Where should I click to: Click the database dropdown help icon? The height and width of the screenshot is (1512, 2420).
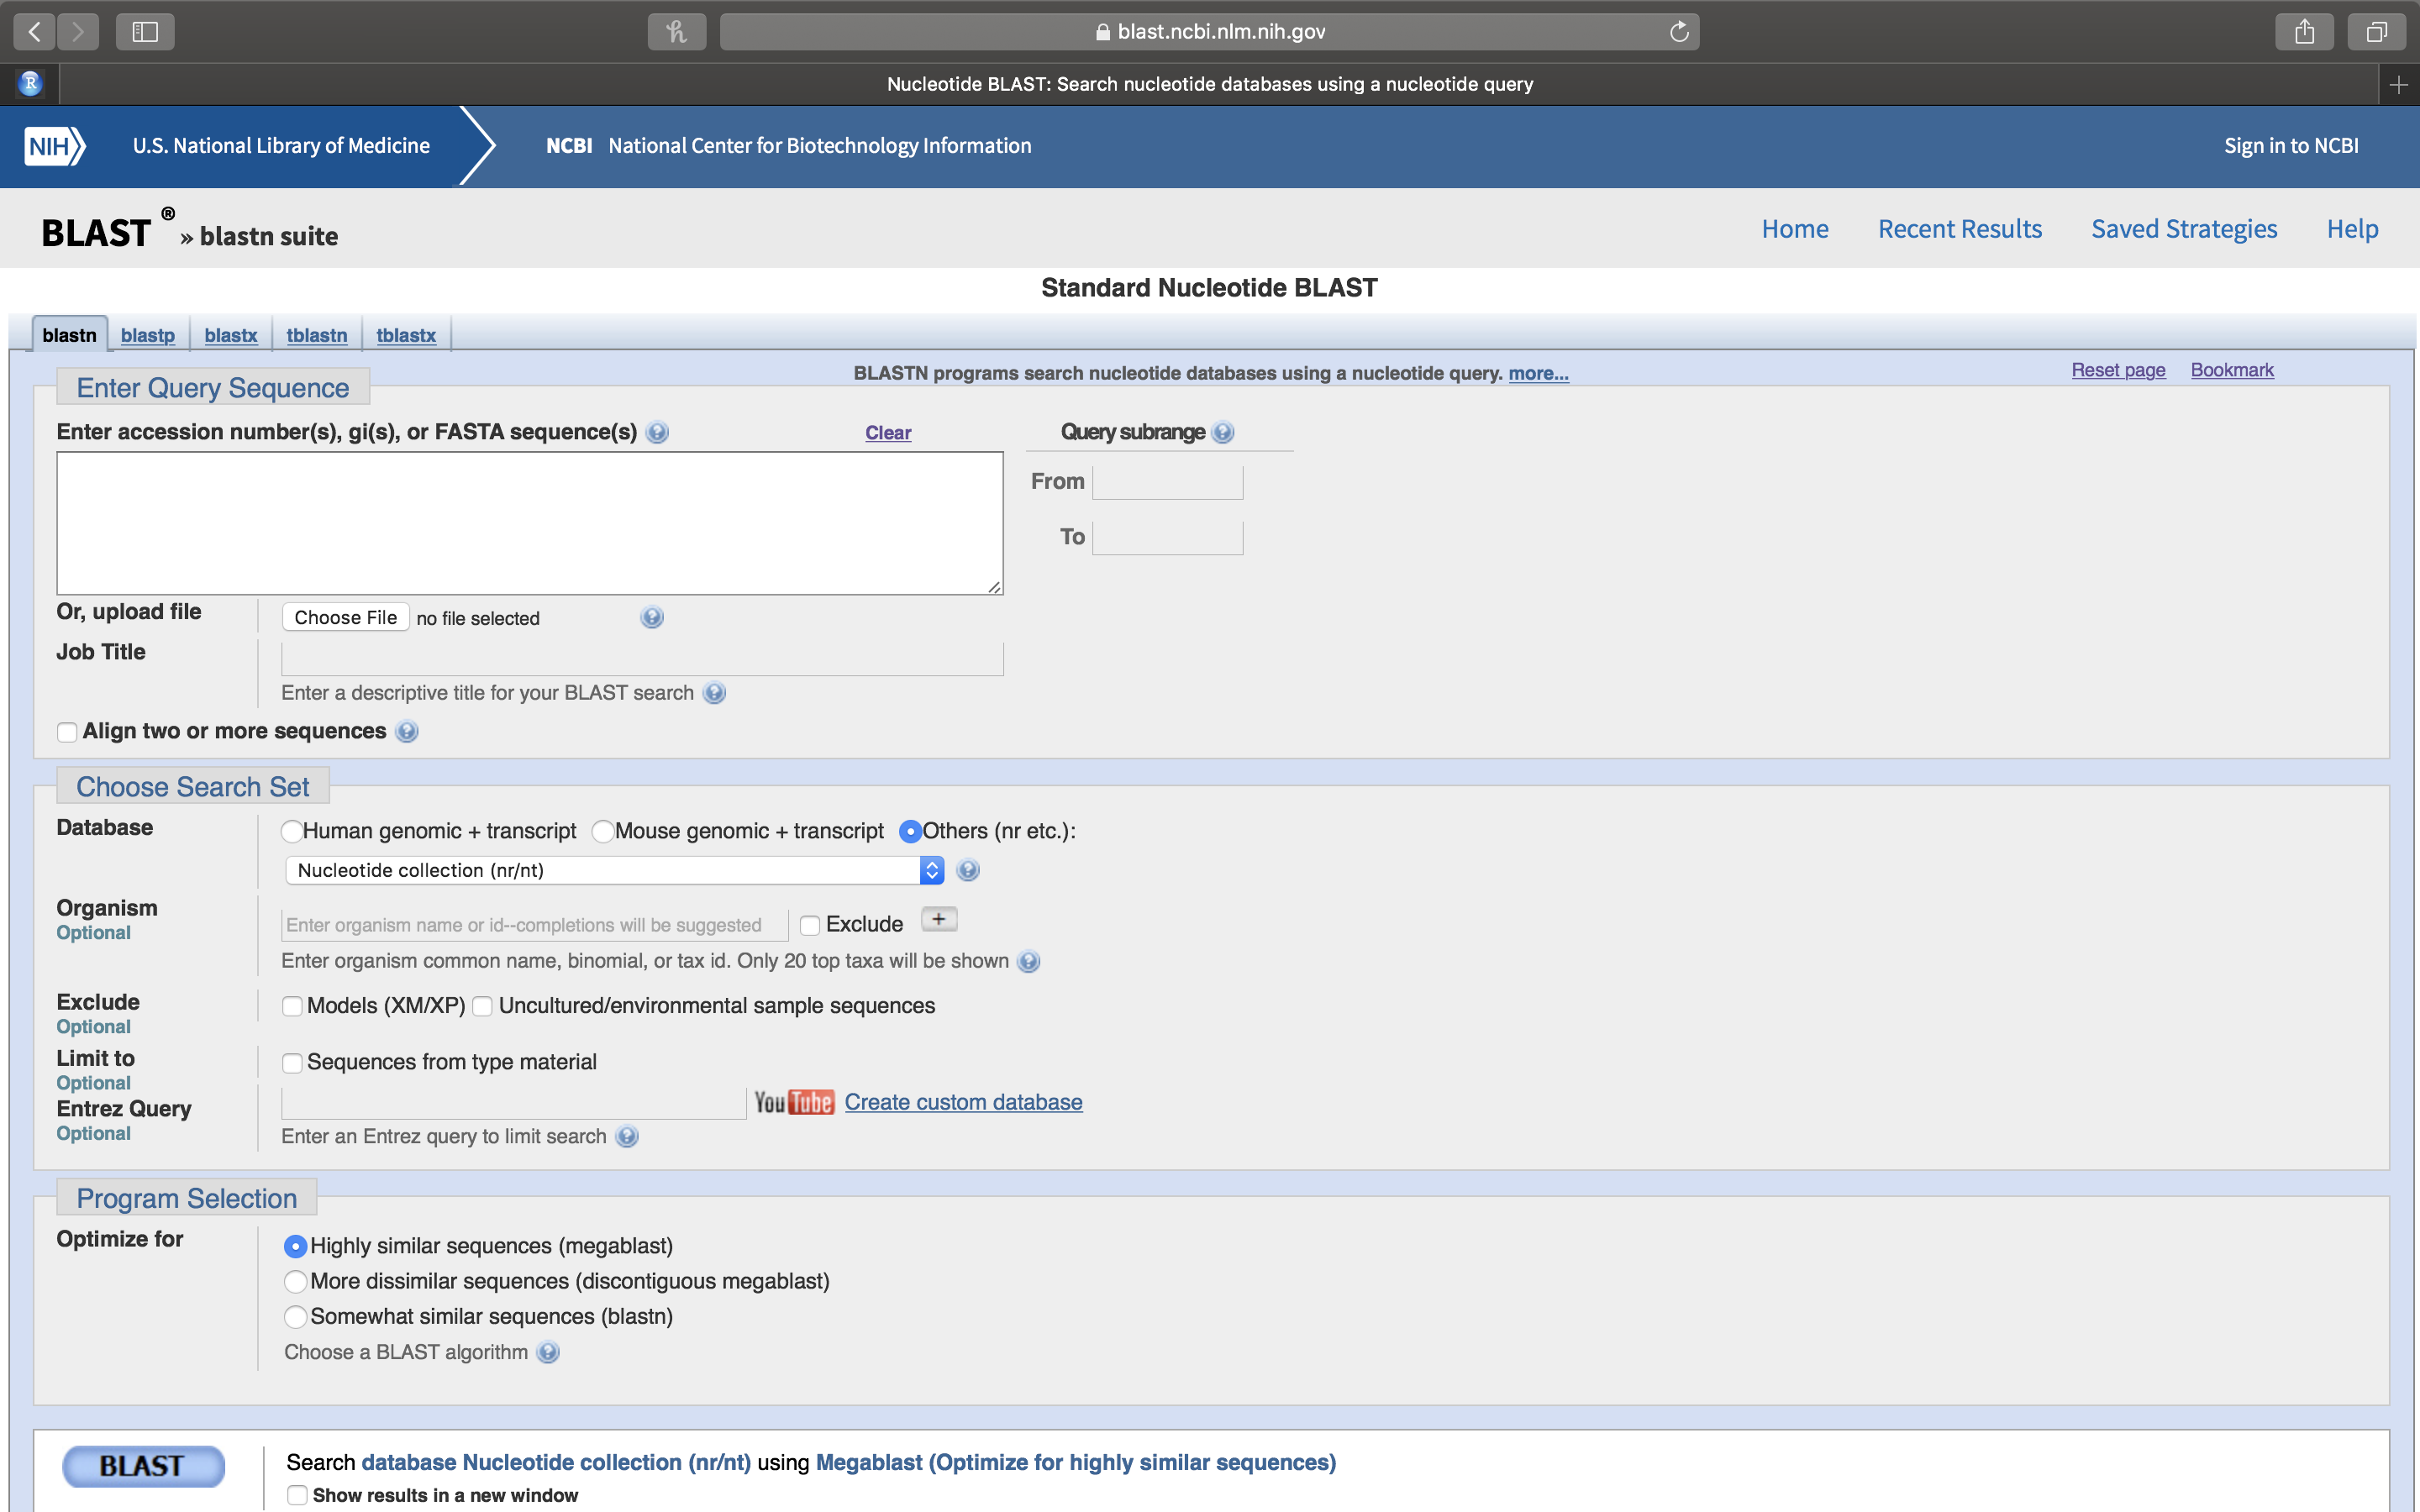[x=971, y=869]
